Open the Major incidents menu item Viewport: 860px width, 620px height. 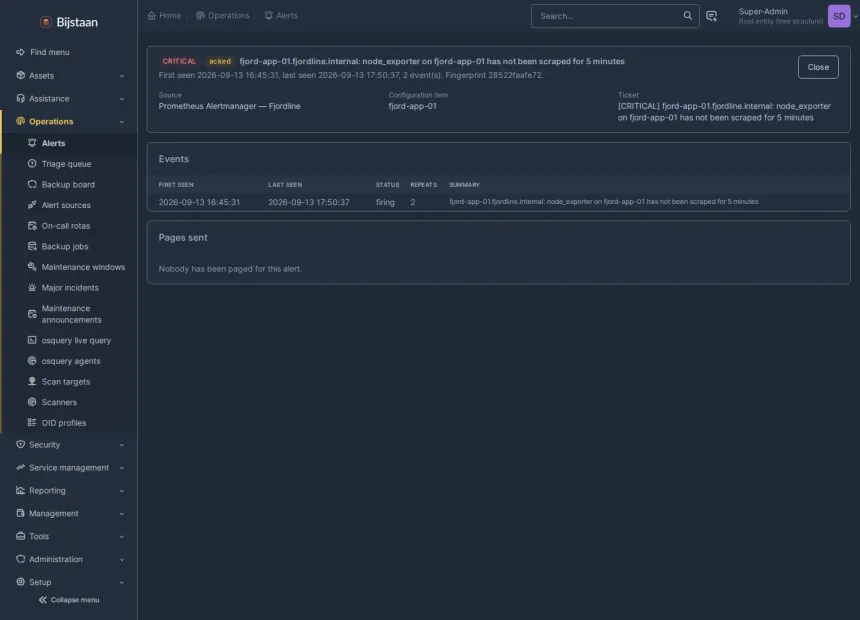coord(69,288)
